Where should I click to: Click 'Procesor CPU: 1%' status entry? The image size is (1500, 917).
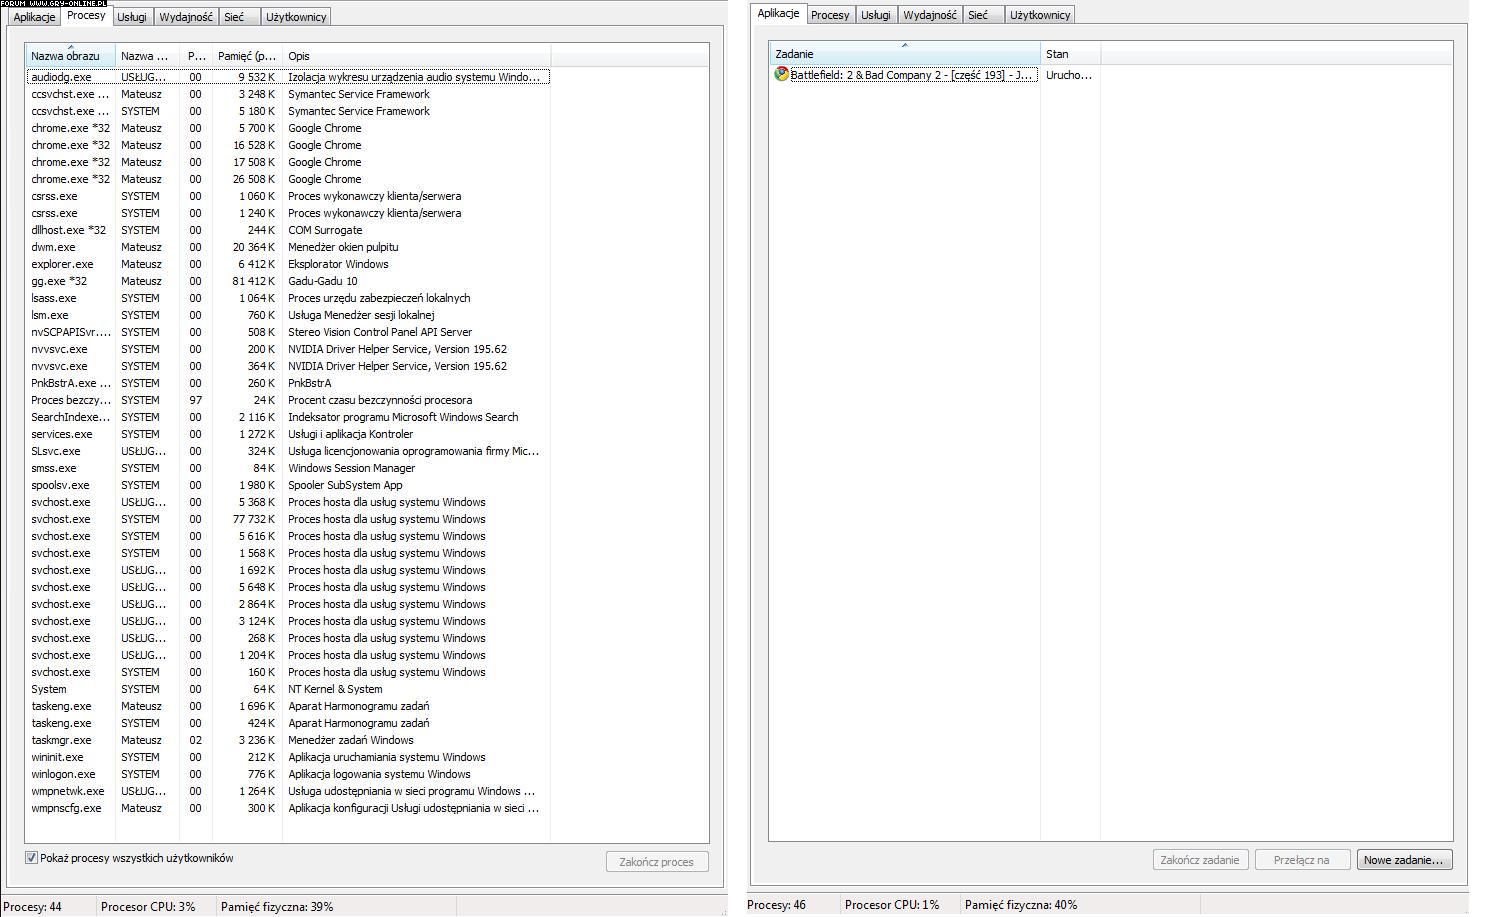pyautogui.click(x=892, y=905)
